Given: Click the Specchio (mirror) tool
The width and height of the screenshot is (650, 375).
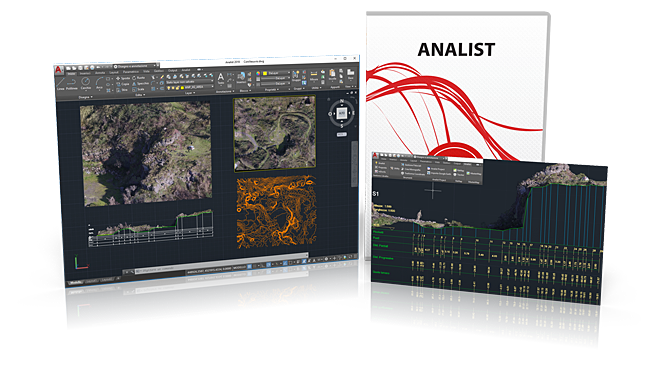Looking at the screenshot, I should click(x=141, y=84).
